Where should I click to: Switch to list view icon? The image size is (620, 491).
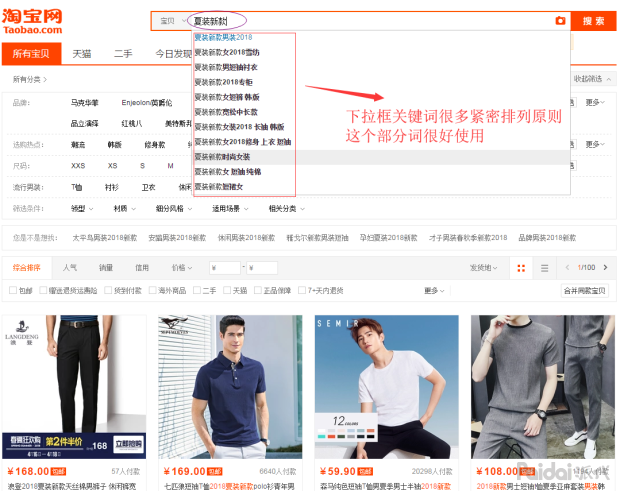[x=544, y=268]
